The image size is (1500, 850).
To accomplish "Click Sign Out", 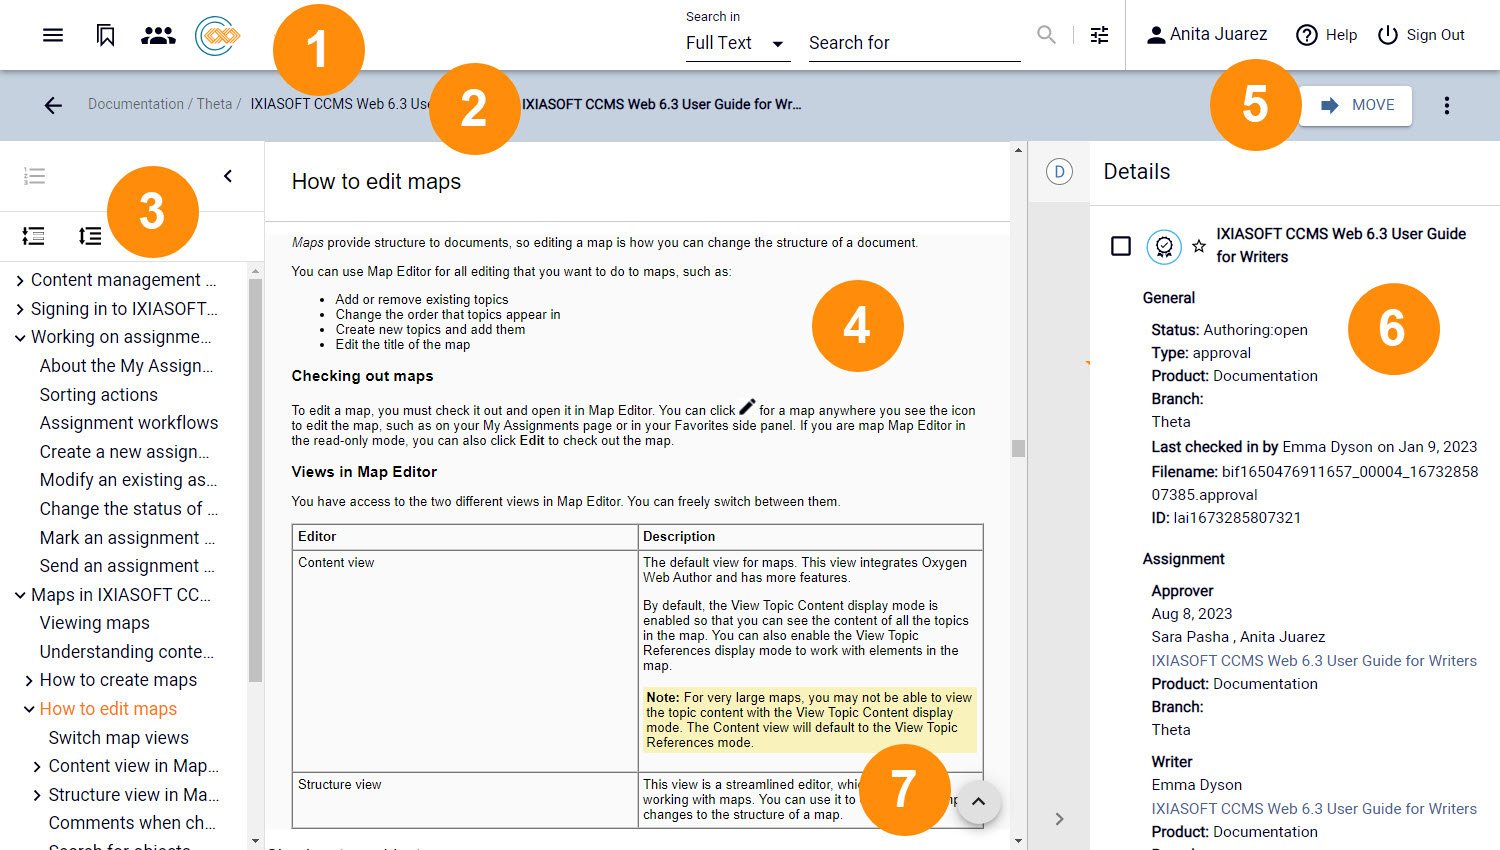I will pos(1421,35).
